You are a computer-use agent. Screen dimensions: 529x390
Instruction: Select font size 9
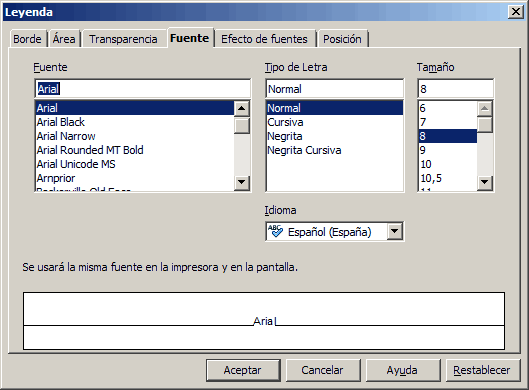pyautogui.click(x=447, y=150)
